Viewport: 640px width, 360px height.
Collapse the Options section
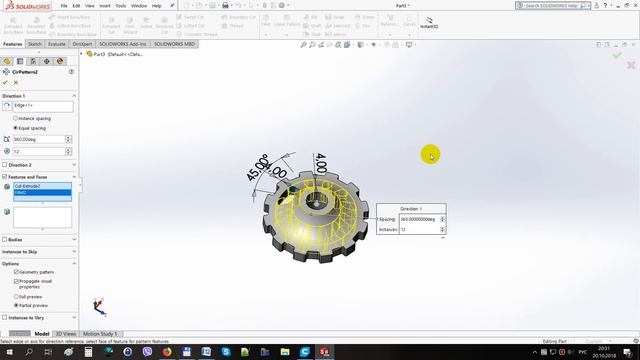coord(74,264)
